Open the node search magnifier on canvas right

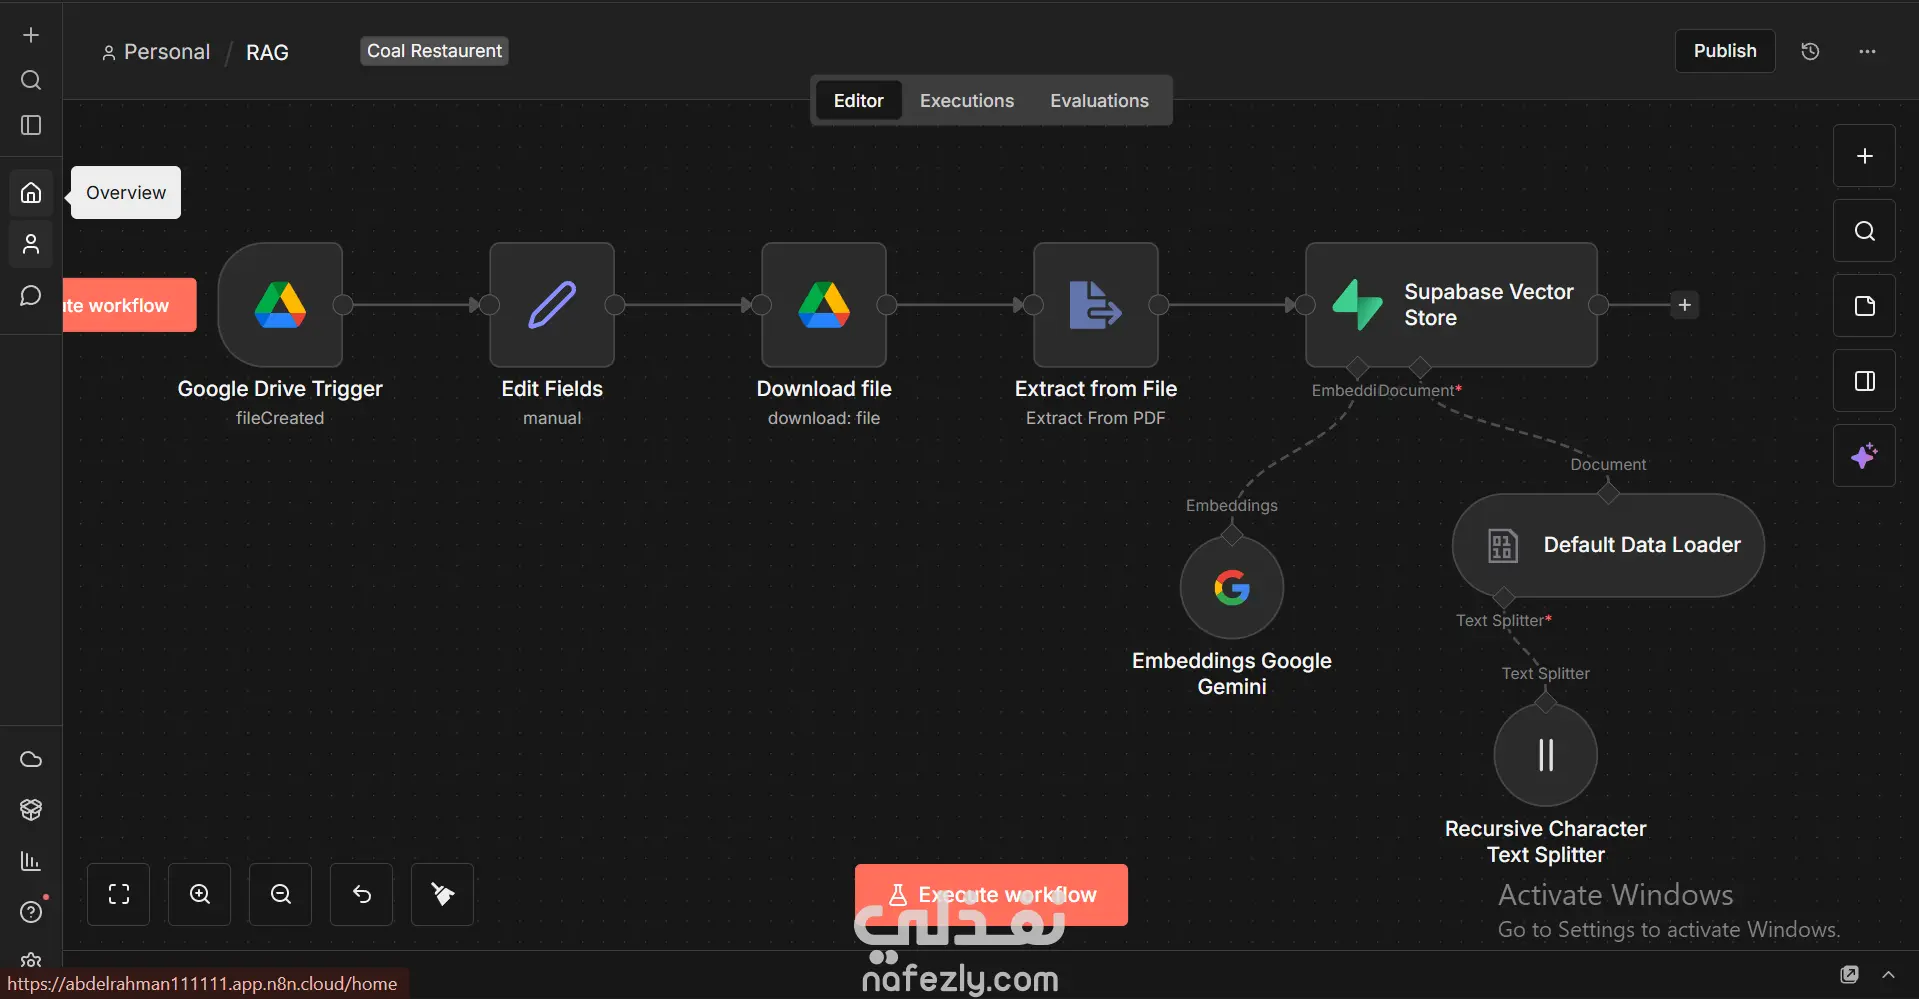coord(1864,231)
